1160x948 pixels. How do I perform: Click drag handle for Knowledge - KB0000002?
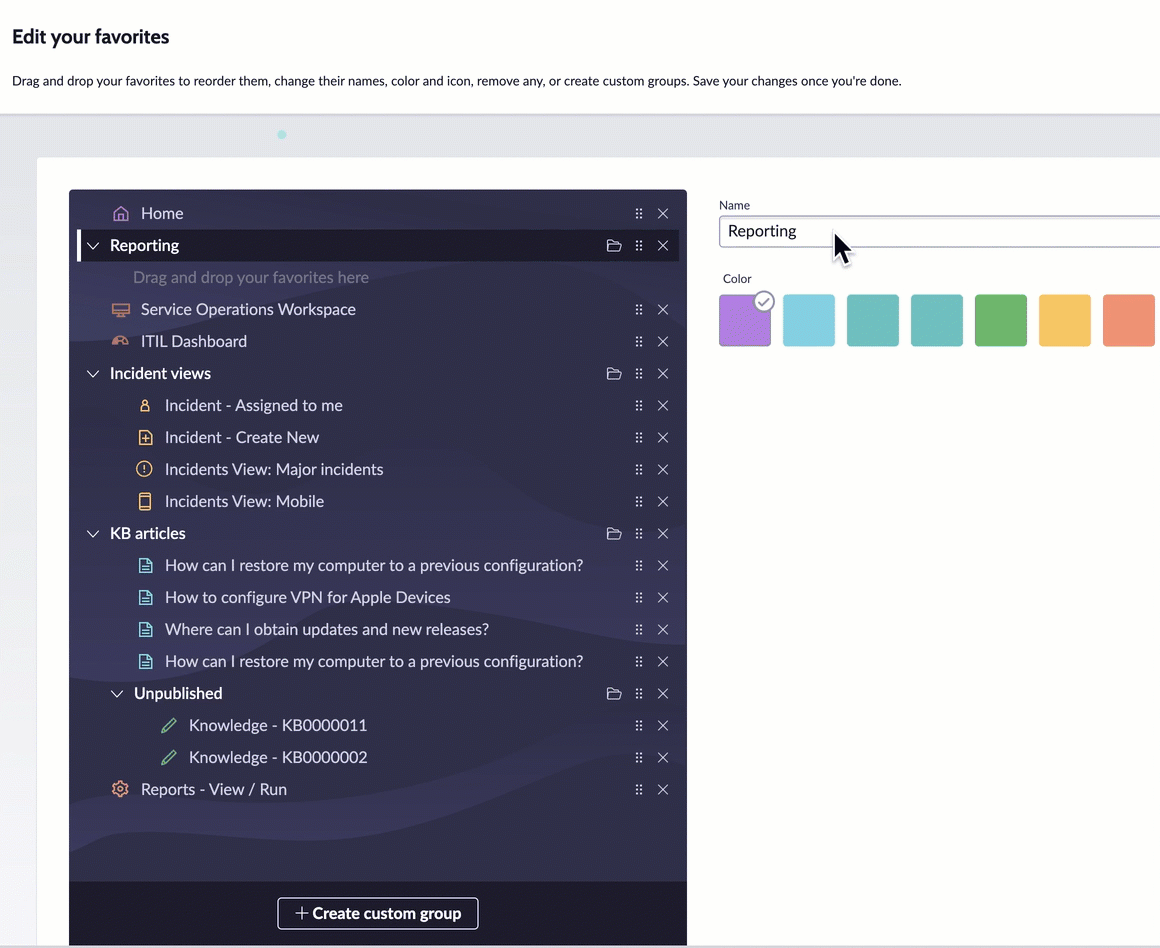click(x=638, y=758)
